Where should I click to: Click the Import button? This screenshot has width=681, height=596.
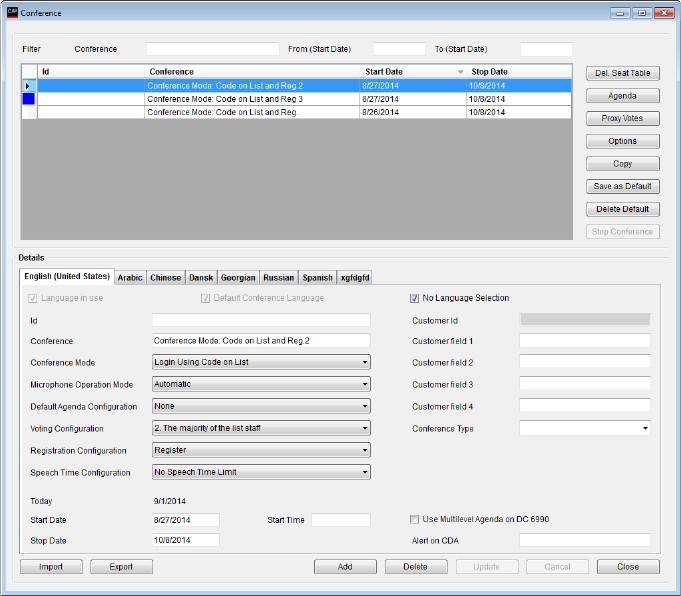coord(51,567)
